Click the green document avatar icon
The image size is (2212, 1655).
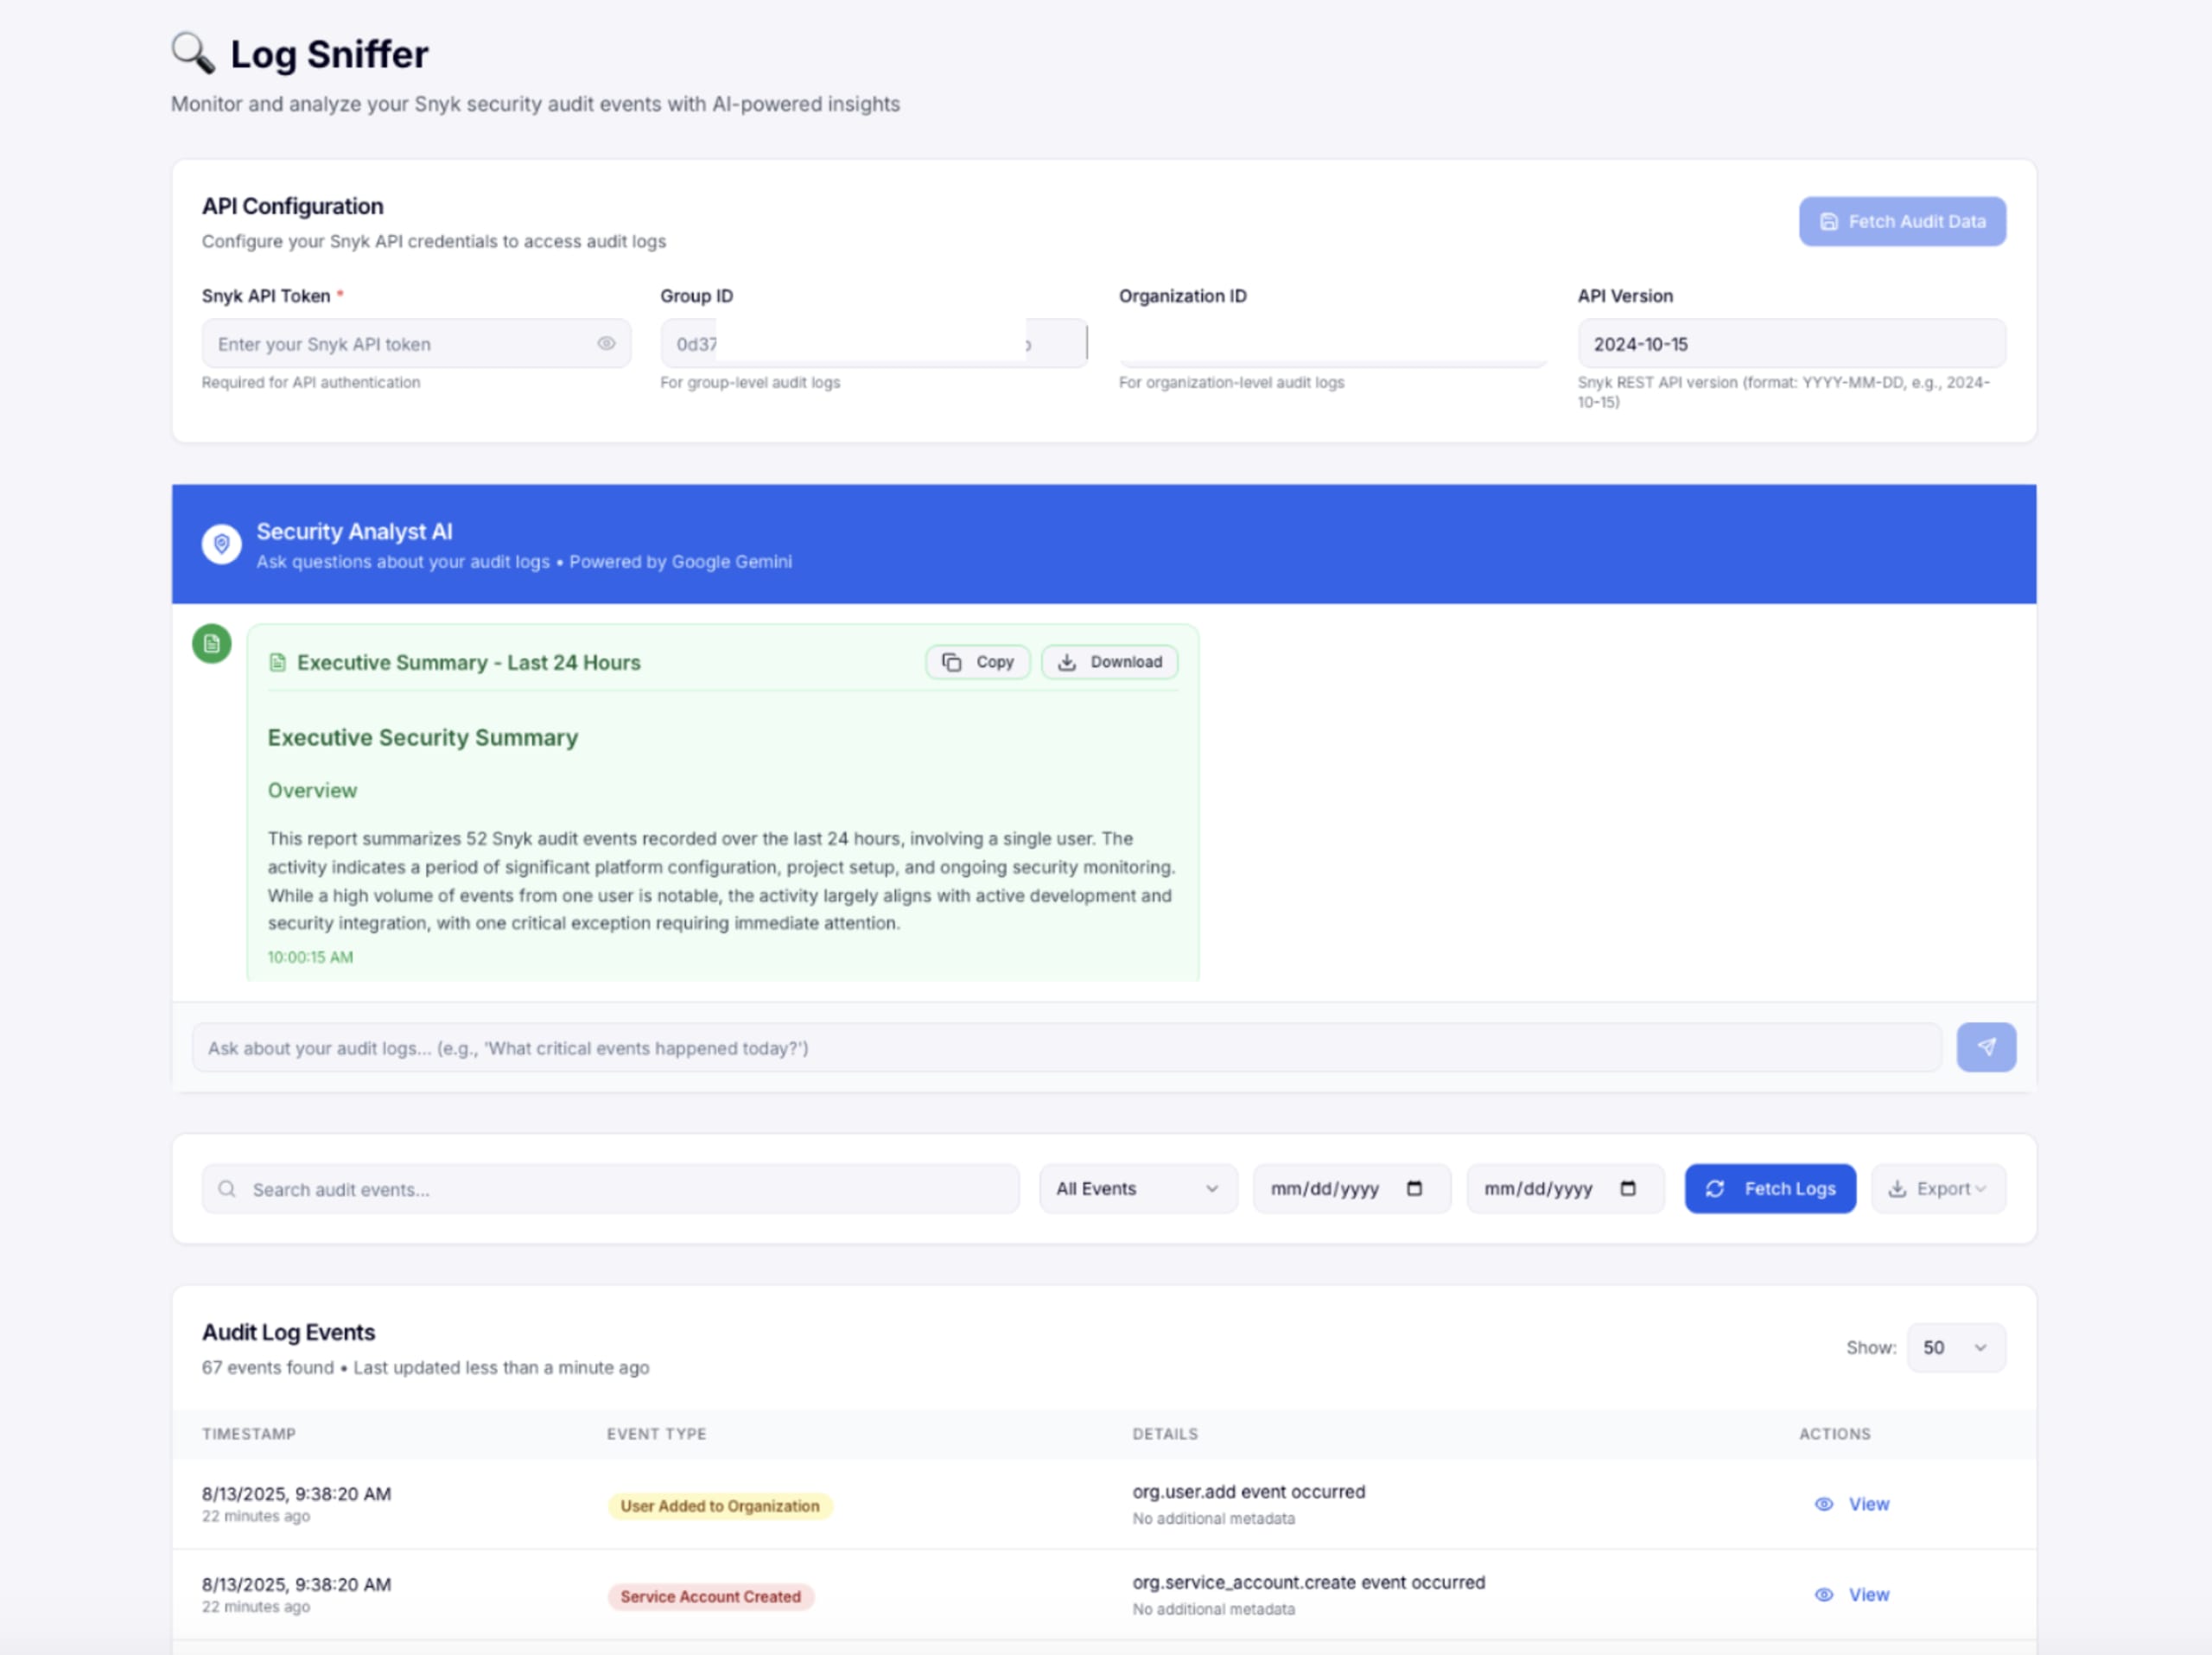(x=211, y=644)
